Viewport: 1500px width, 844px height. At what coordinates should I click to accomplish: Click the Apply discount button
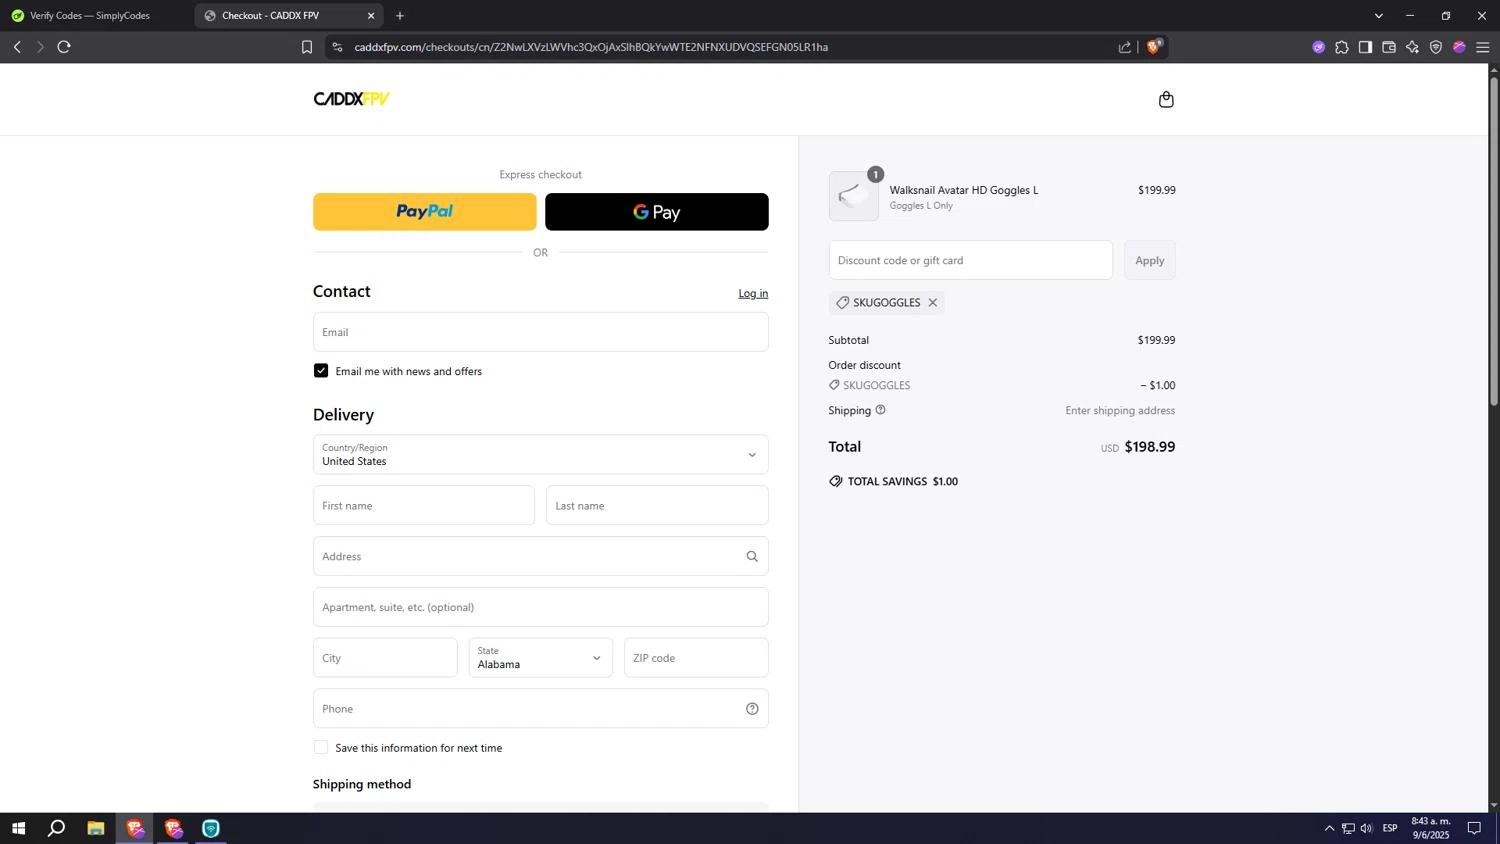(1149, 260)
